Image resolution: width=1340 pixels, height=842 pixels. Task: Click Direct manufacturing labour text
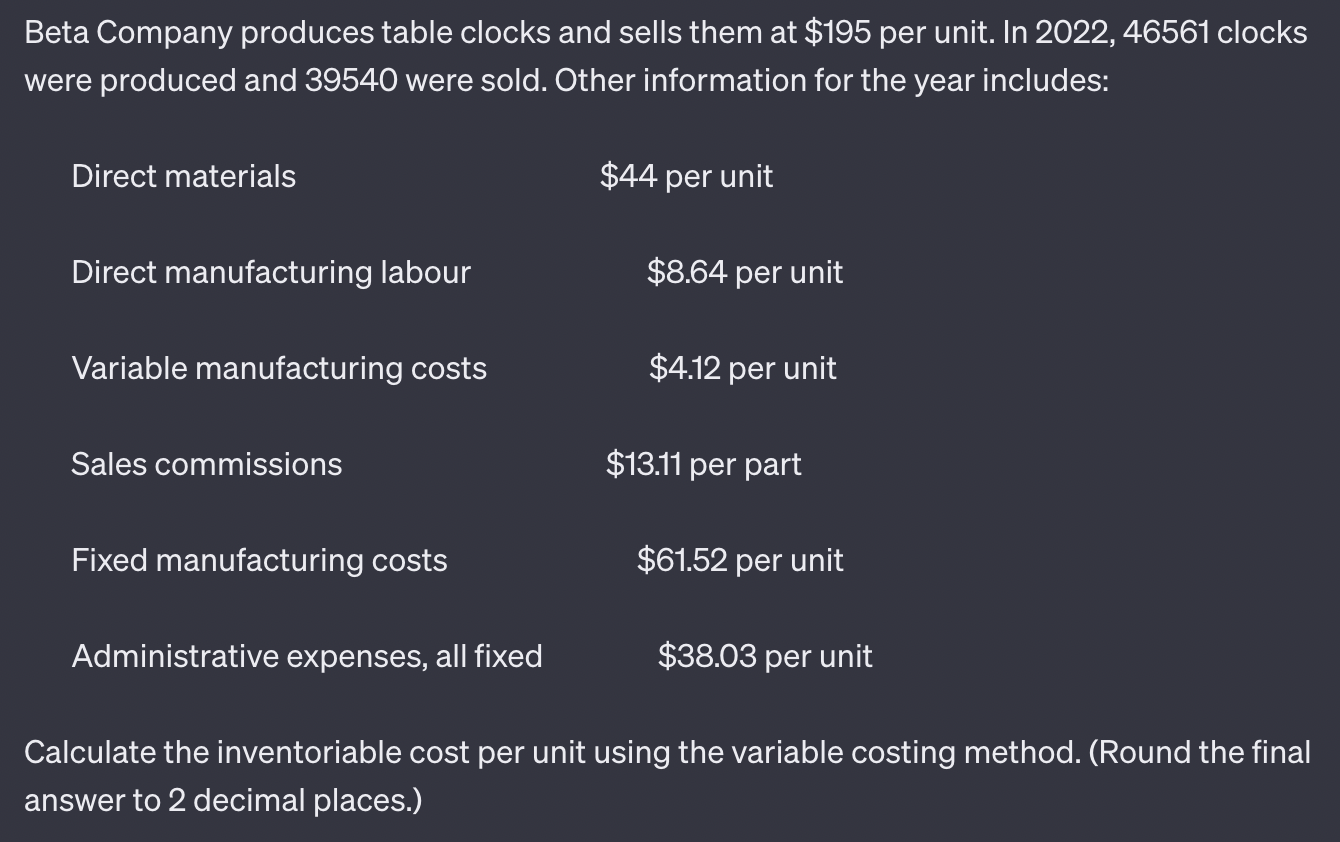coord(271,272)
